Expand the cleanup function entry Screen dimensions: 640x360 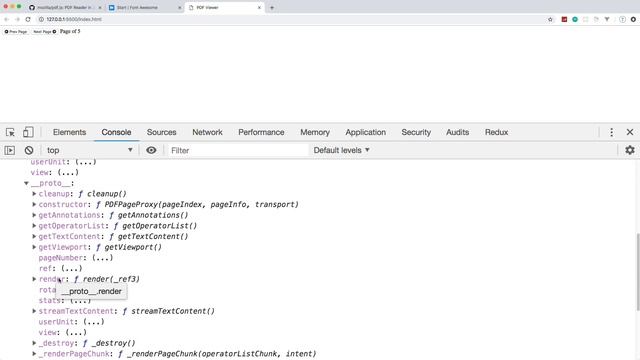pyautogui.click(x=34, y=194)
